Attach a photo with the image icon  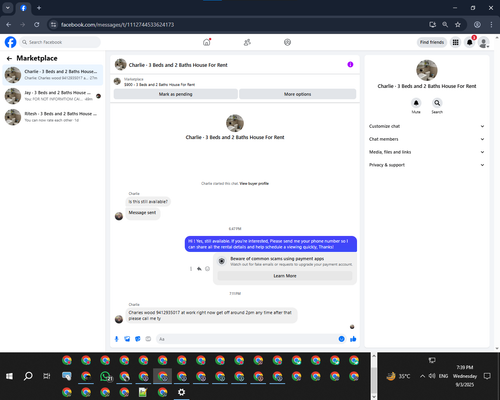click(x=127, y=339)
